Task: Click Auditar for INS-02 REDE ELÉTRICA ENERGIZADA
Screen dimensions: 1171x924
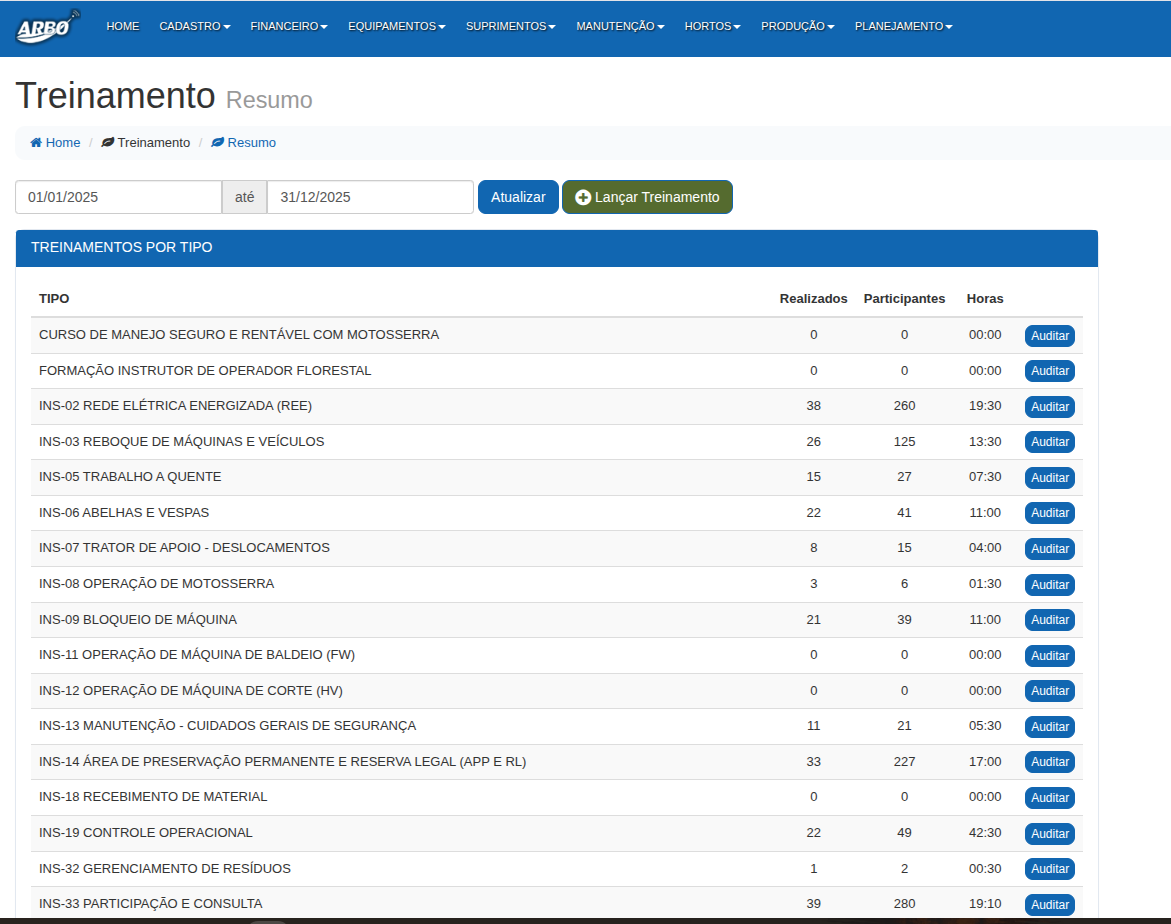Action: tap(1049, 406)
